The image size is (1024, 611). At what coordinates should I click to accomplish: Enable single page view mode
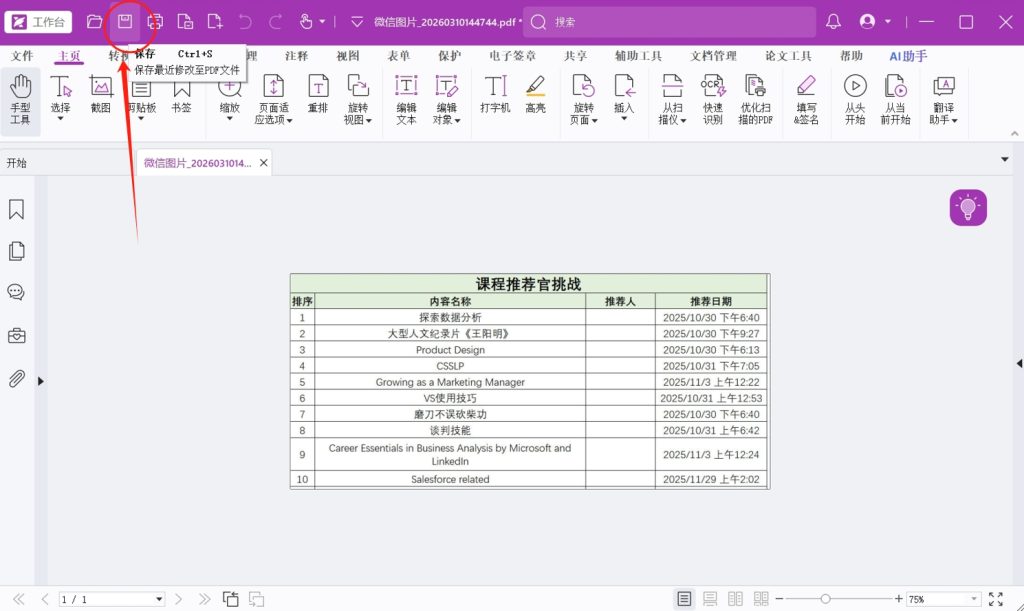[x=684, y=599]
